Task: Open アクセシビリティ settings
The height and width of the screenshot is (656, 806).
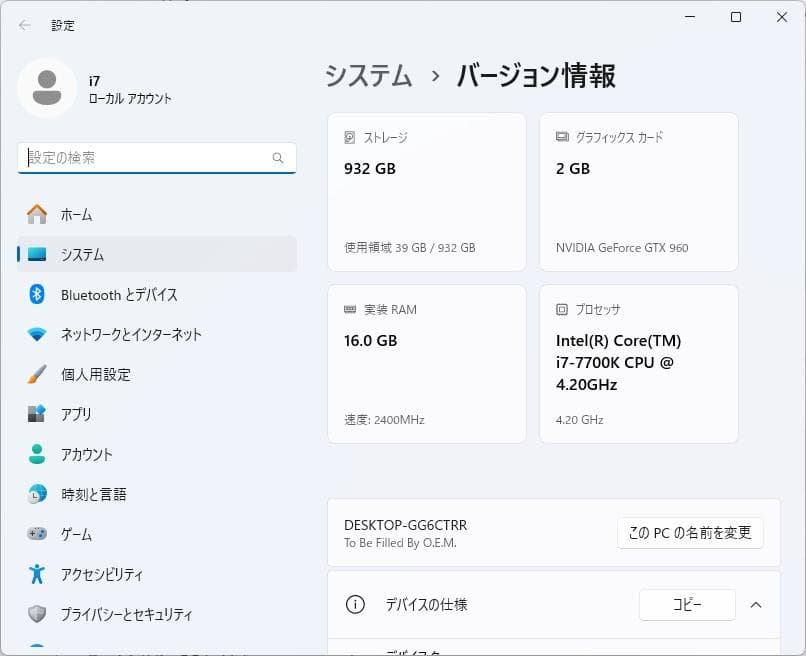Action: coord(36,574)
